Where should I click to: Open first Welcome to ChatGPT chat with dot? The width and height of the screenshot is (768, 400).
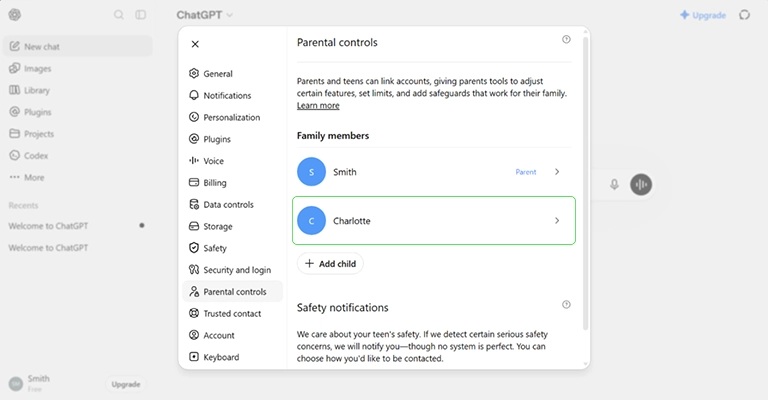click(x=76, y=226)
